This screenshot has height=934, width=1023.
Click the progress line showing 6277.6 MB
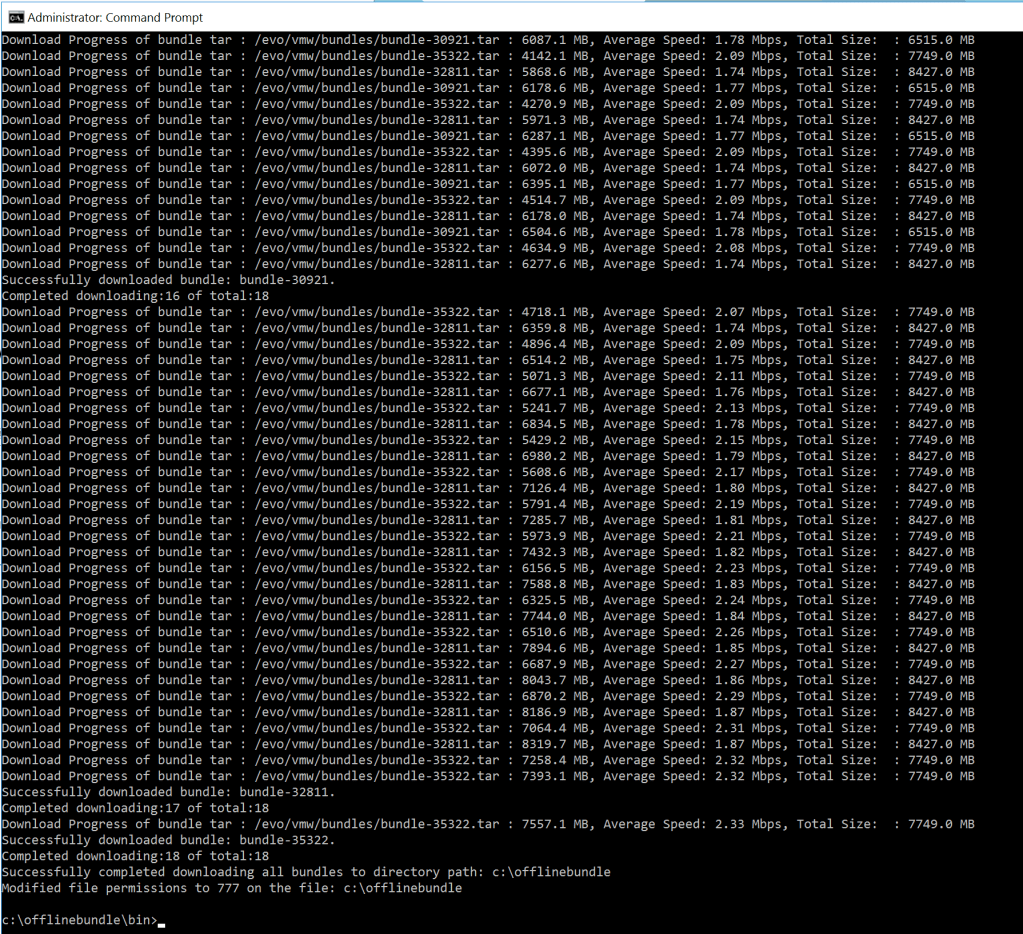point(487,264)
